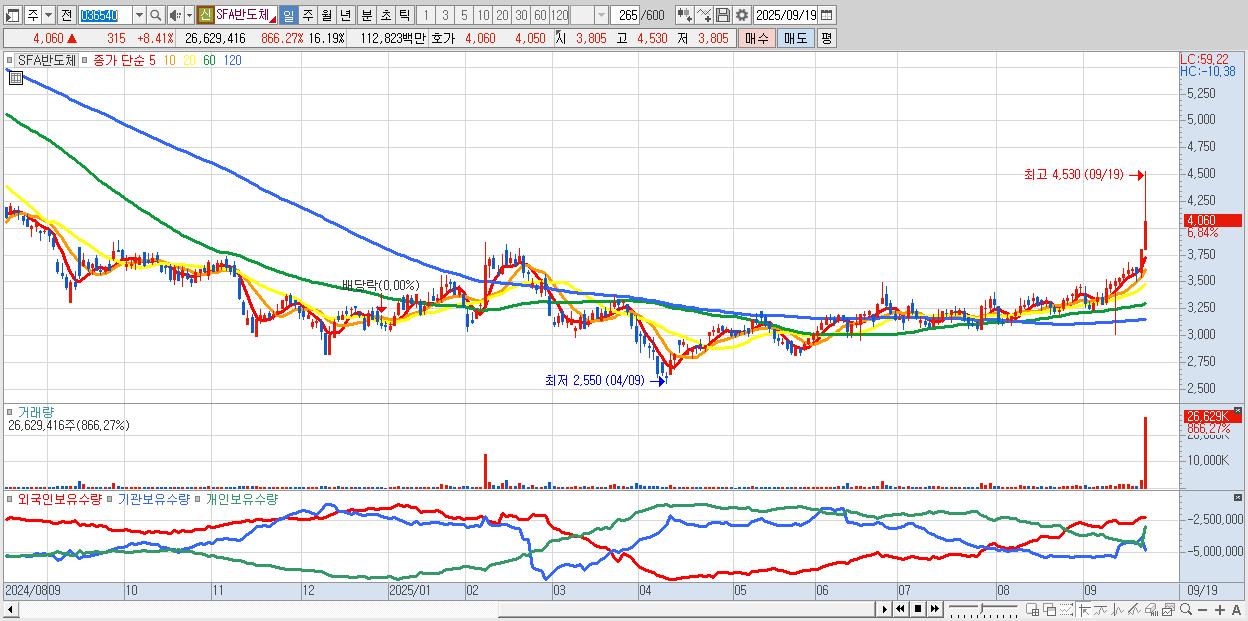Toggle the small square before SFA반도체 legend
The height and width of the screenshot is (621, 1248).
[10, 60]
